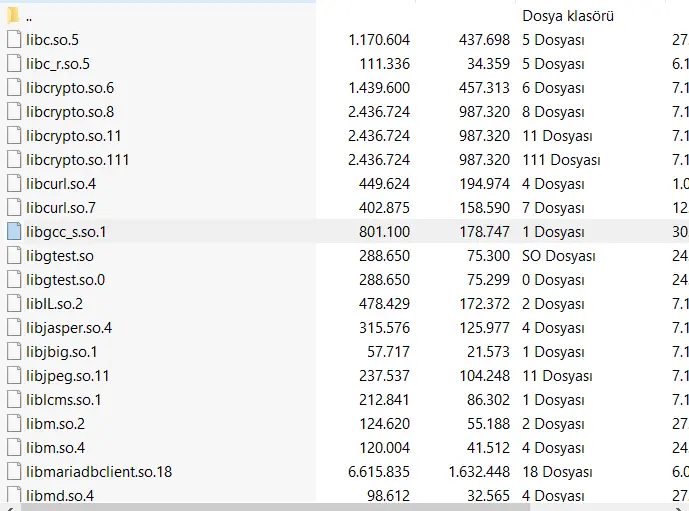Image resolution: width=689 pixels, height=511 pixels.
Task: Select the file name libgtest.so.0
Action: [65, 280]
